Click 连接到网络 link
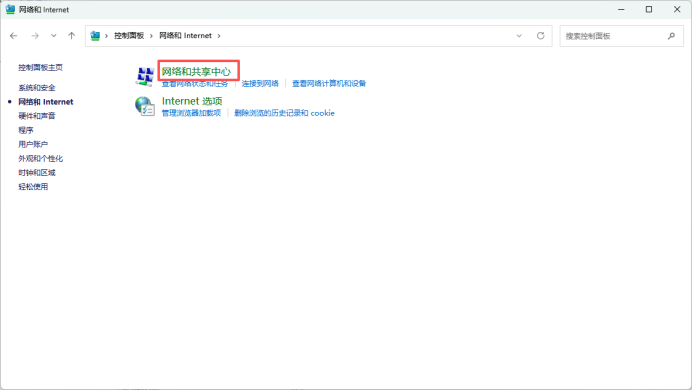Viewport: 692px width, 390px height. [260, 83]
